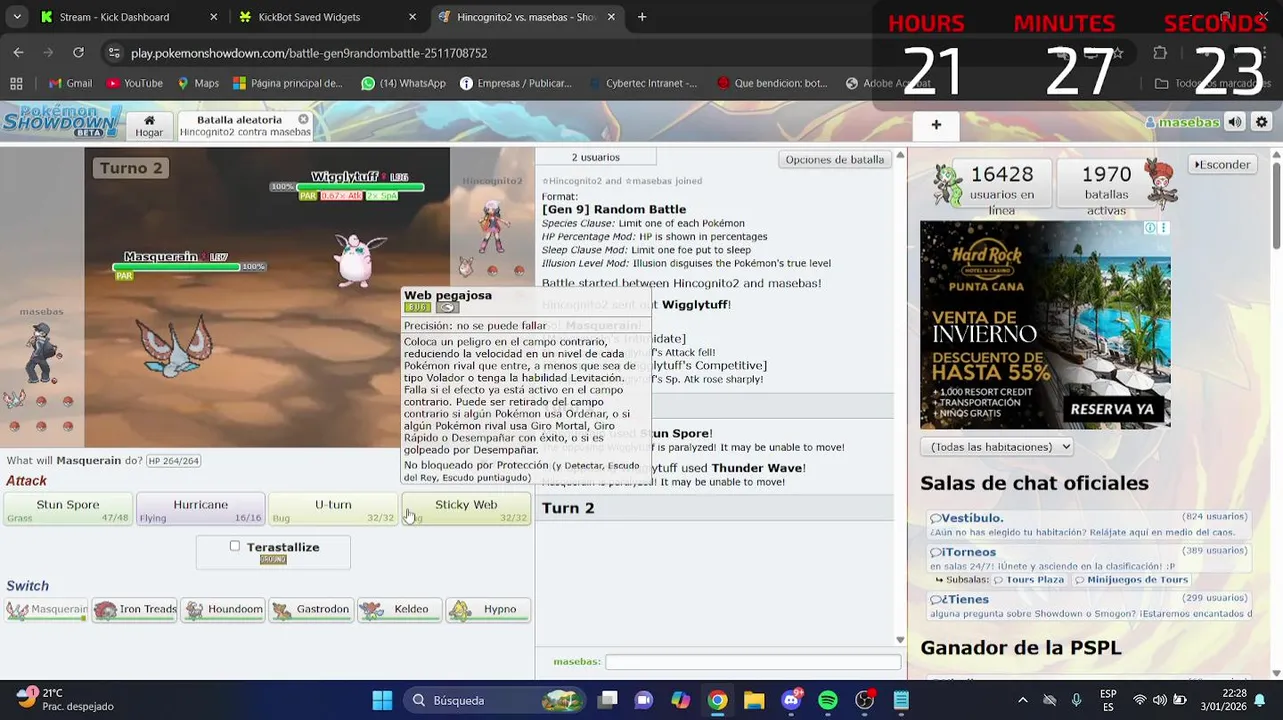Open the Chrome tab search dropdown
1283x720 pixels.
tap(17, 17)
